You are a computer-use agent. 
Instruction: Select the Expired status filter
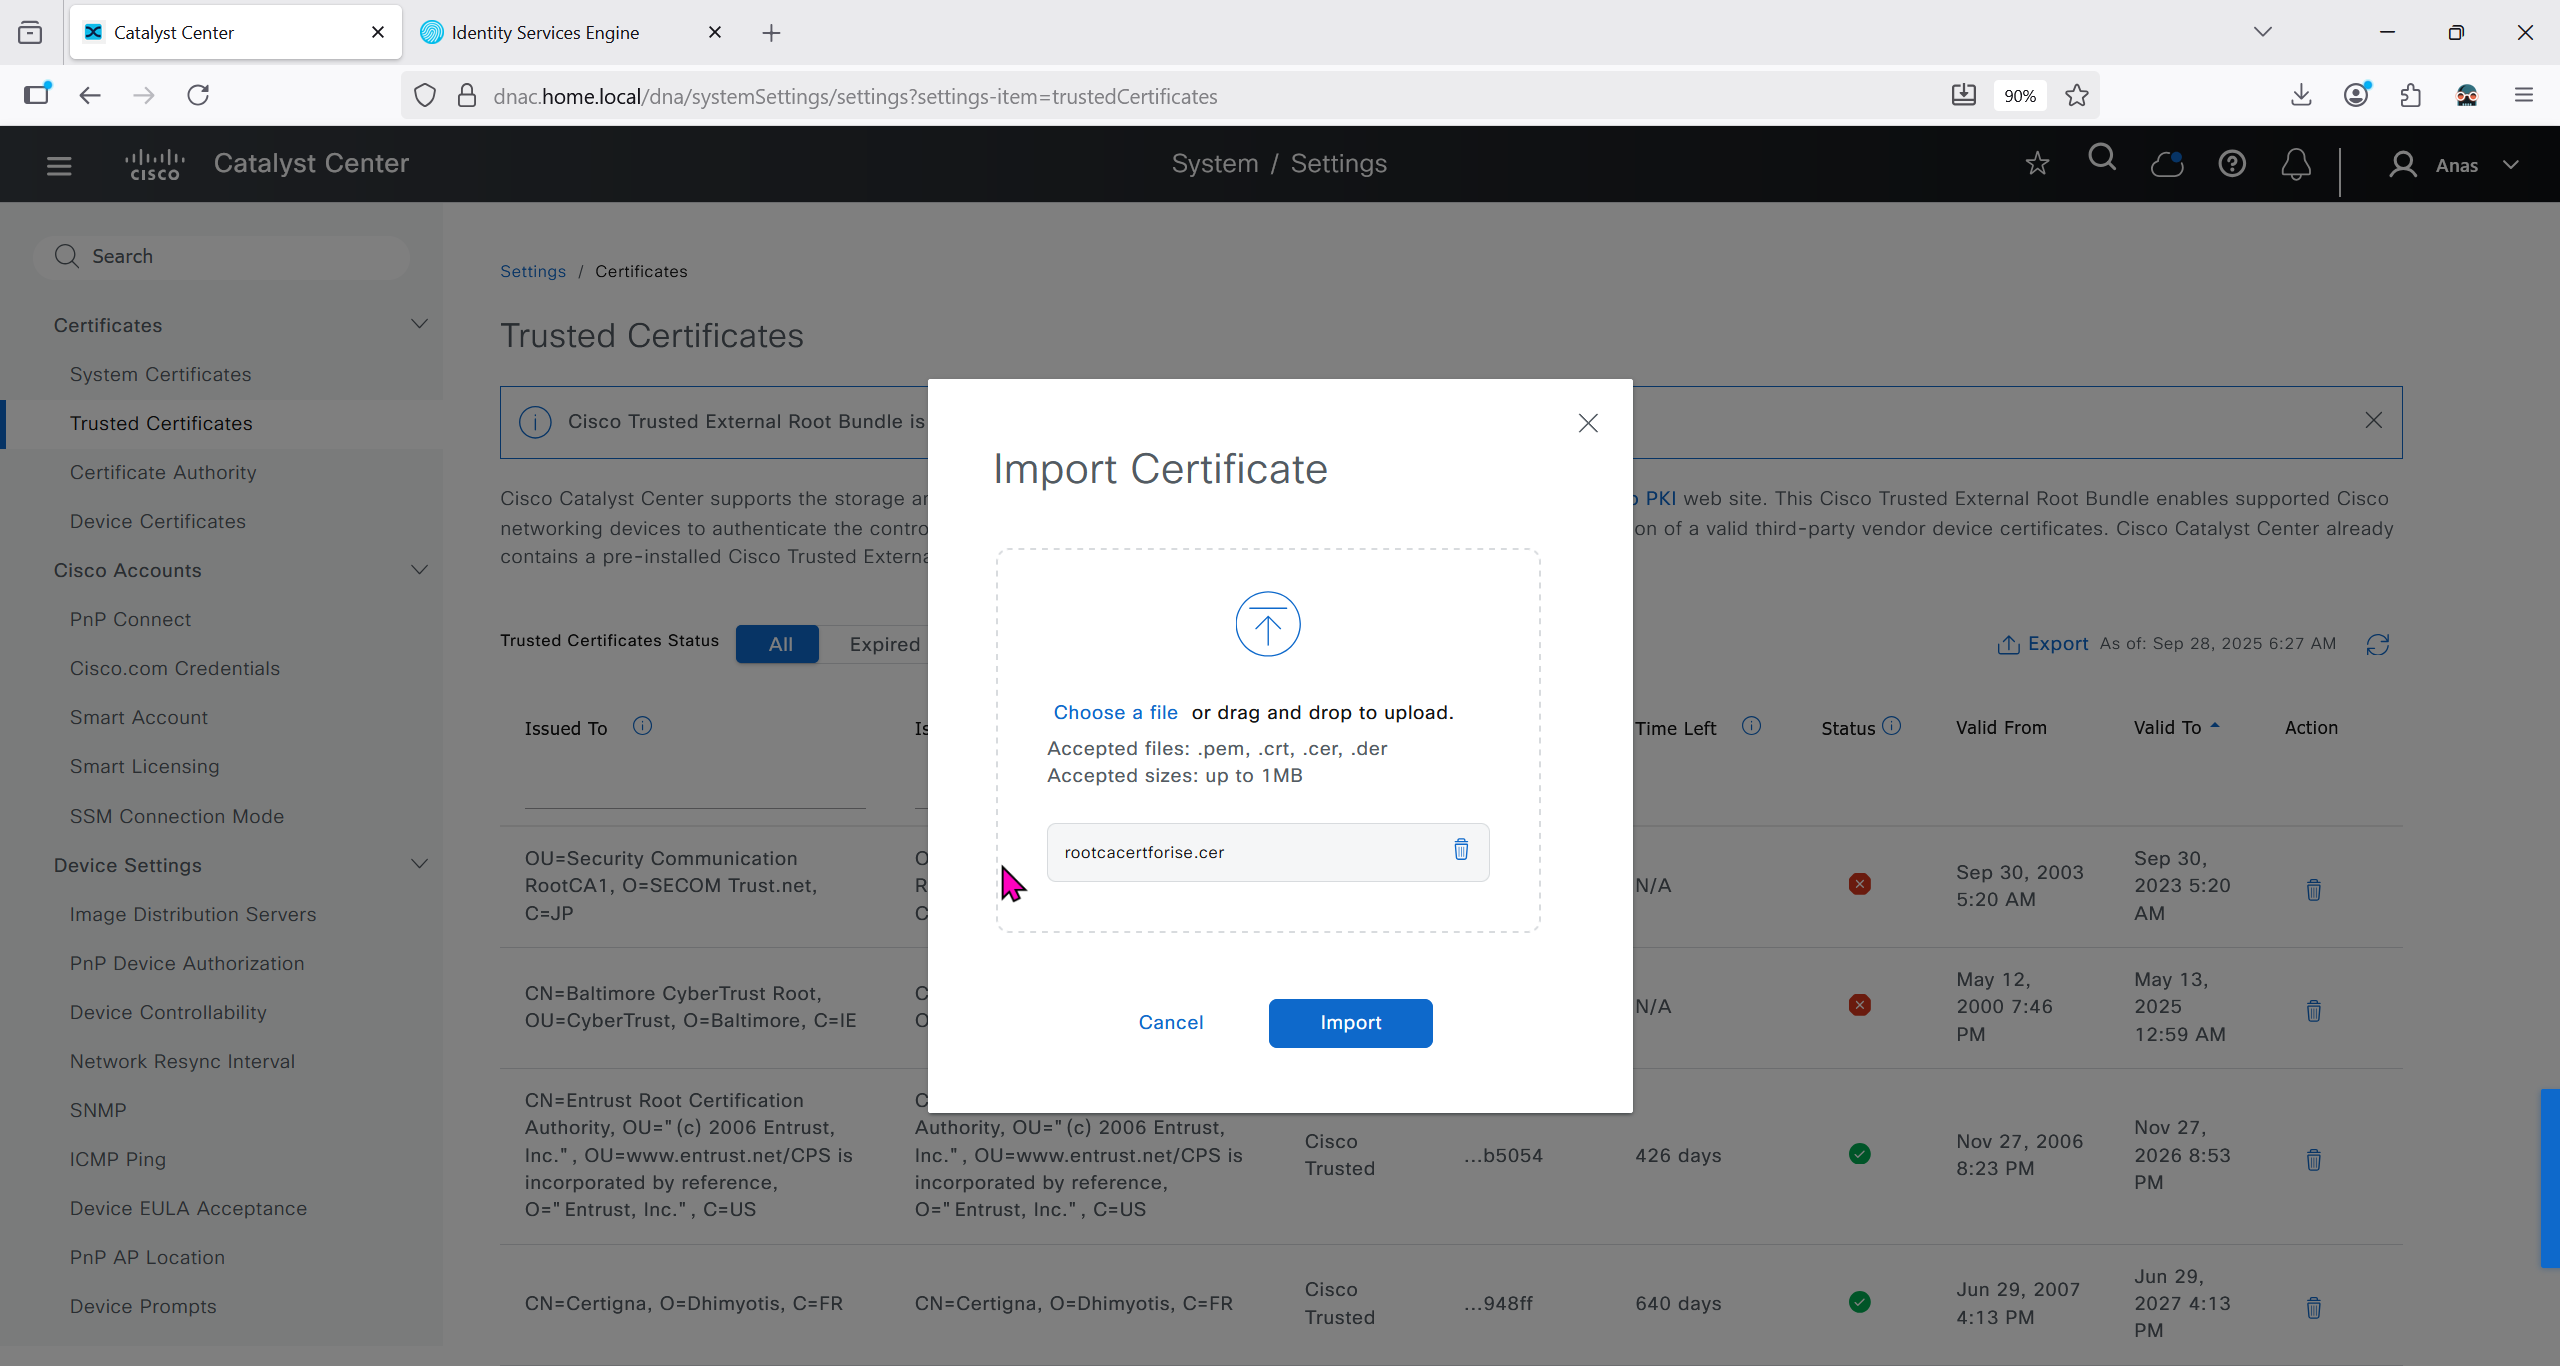[x=884, y=645]
